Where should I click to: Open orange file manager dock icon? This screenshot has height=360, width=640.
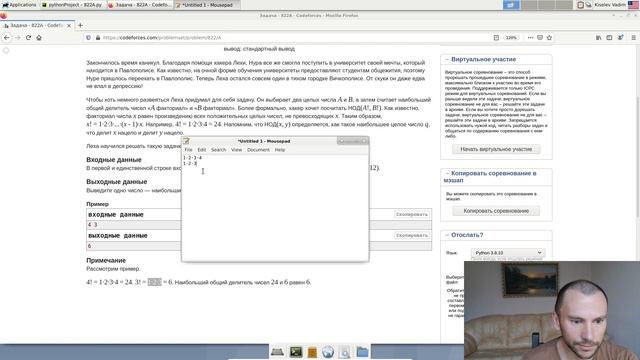coord(312,352)
